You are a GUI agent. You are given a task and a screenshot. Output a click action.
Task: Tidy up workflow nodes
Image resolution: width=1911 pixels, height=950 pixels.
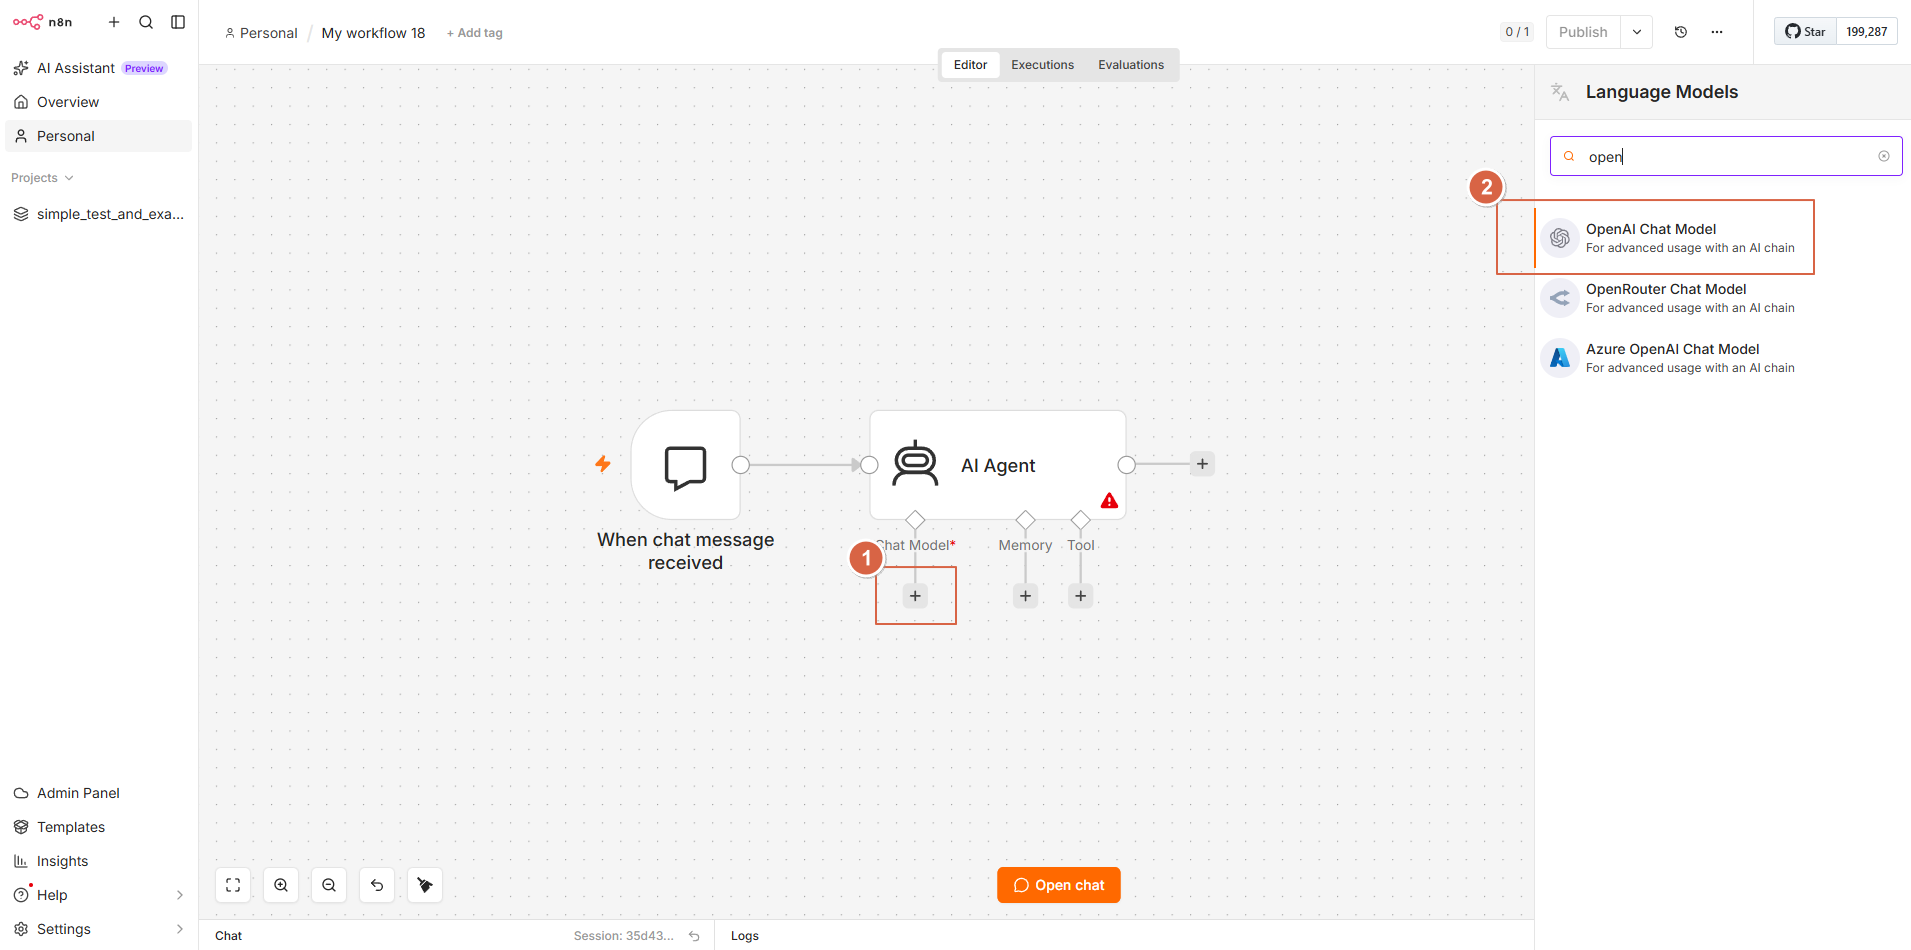[x=425, y=885]
